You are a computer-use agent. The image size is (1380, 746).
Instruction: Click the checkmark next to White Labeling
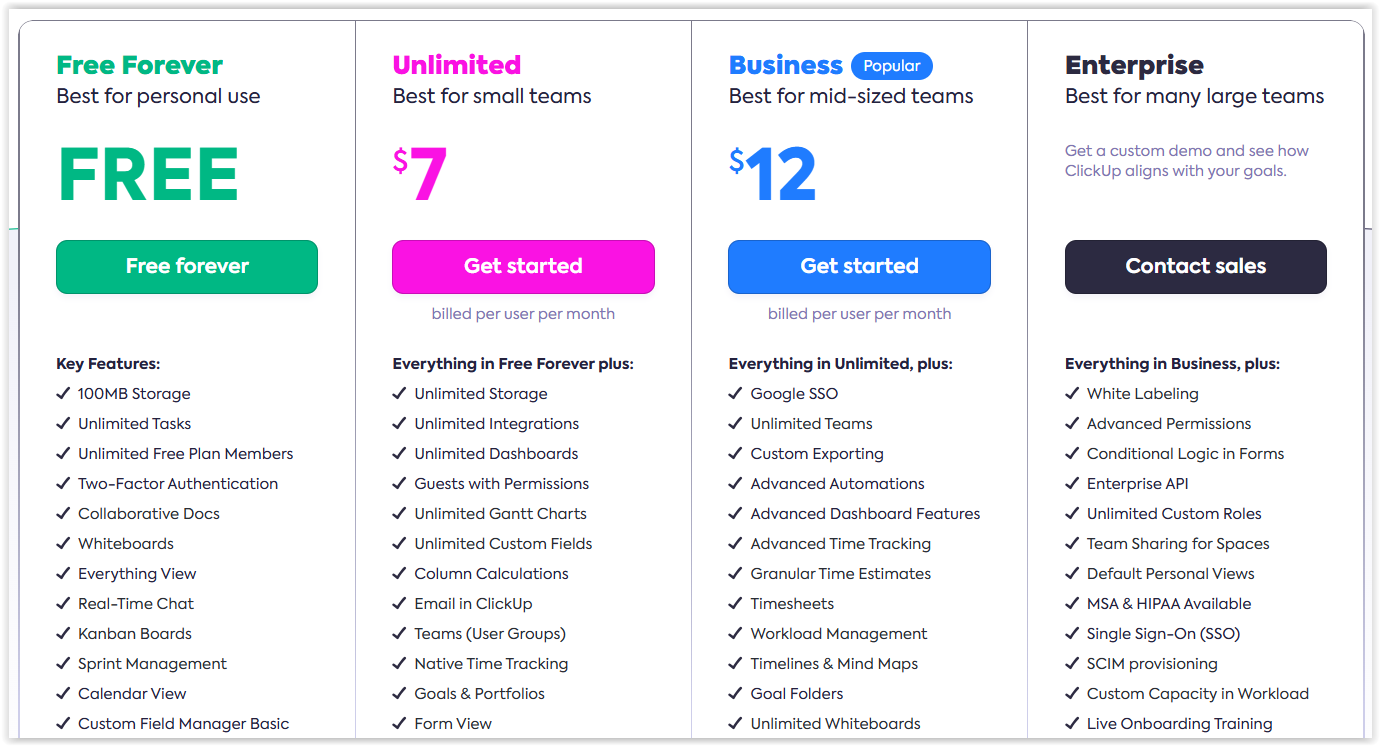tap(1071, 393)
